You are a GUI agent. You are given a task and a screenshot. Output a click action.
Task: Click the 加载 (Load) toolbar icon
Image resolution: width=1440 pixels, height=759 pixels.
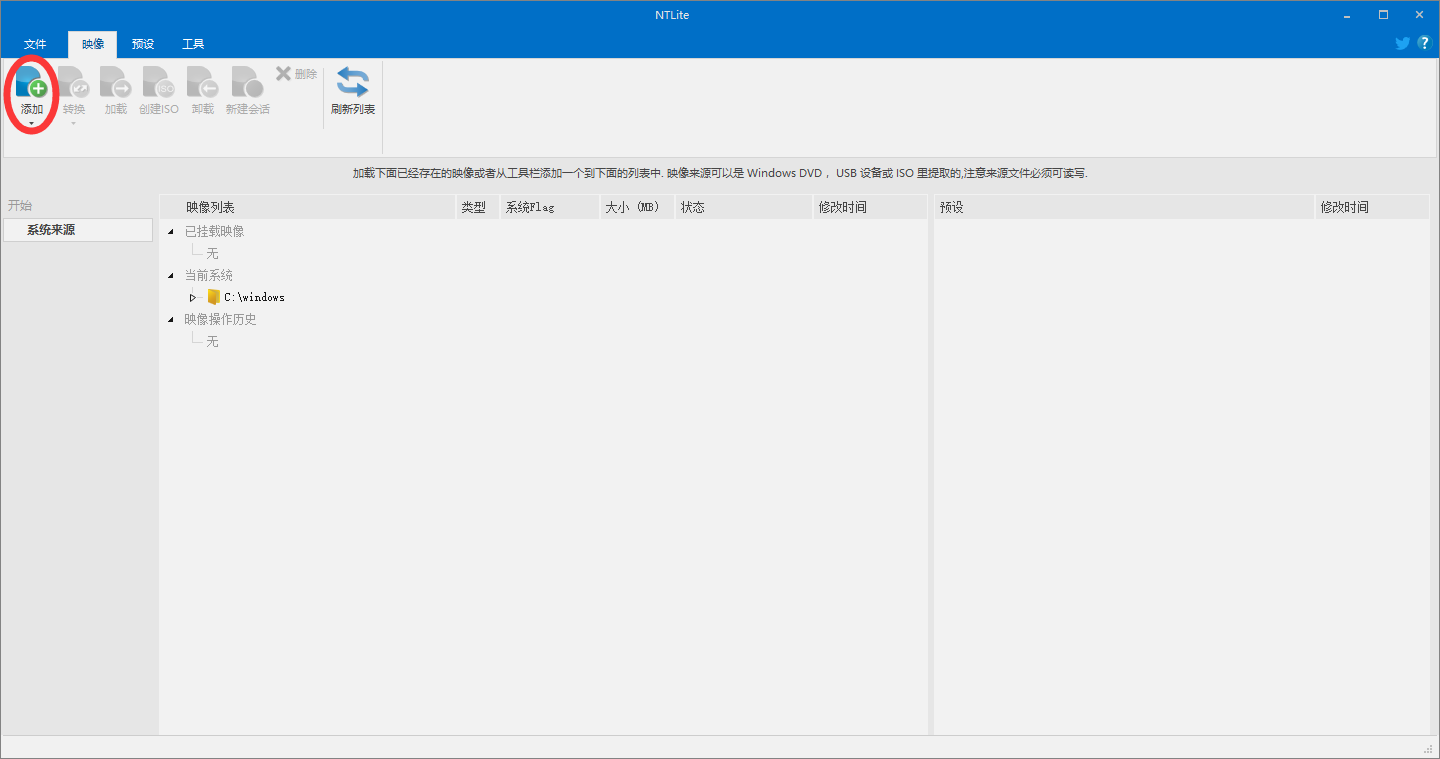click(116, 83)
